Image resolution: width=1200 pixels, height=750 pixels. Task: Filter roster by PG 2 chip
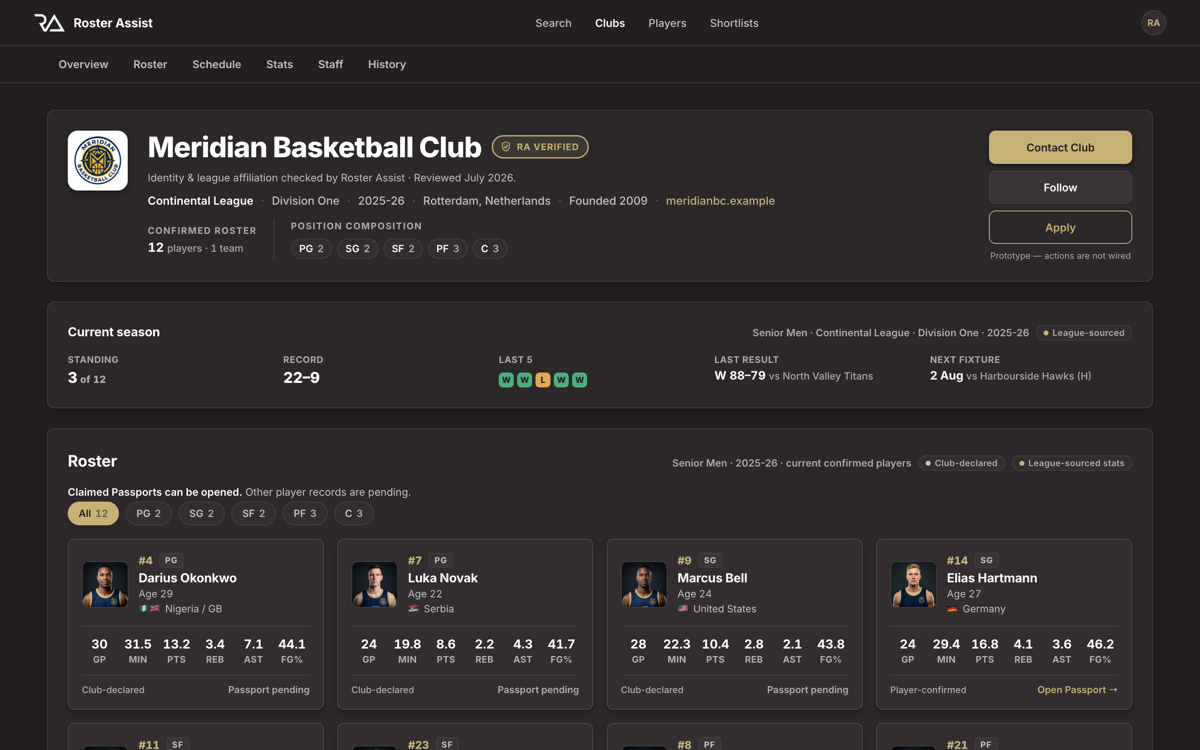tap(148, 513)
